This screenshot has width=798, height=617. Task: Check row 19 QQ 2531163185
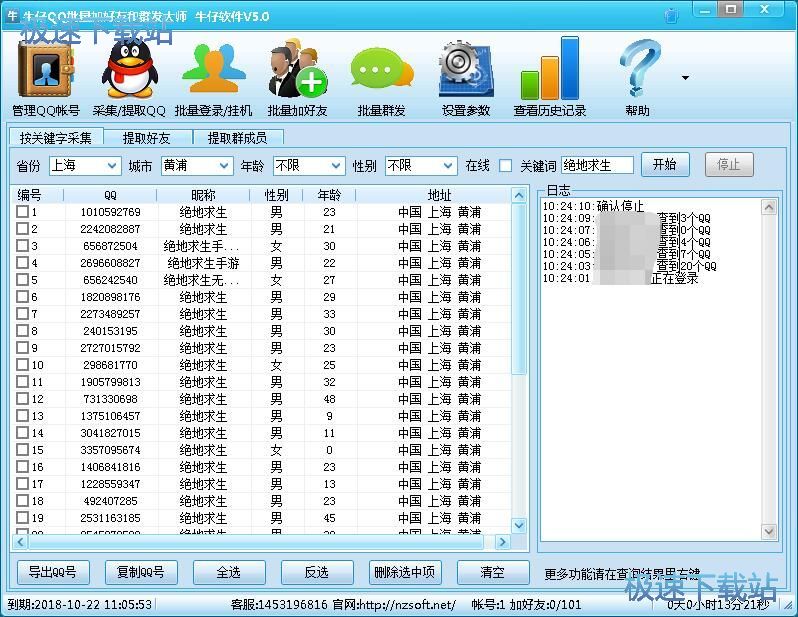click(22, 518)
